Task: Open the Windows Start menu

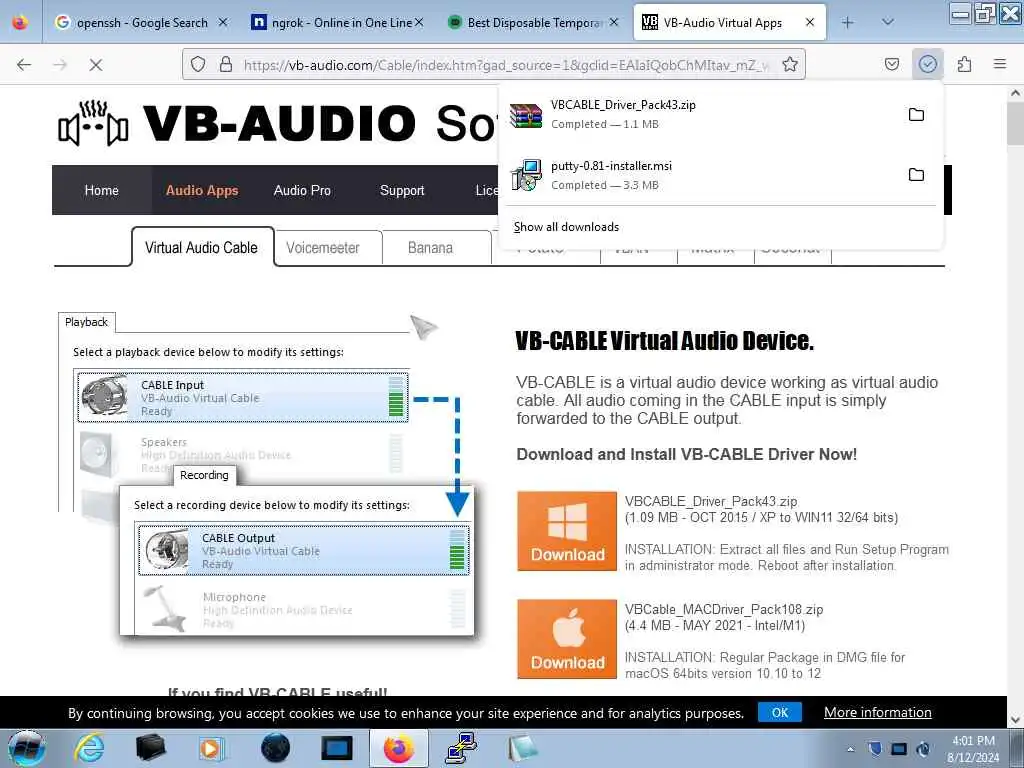Action: 26,748
